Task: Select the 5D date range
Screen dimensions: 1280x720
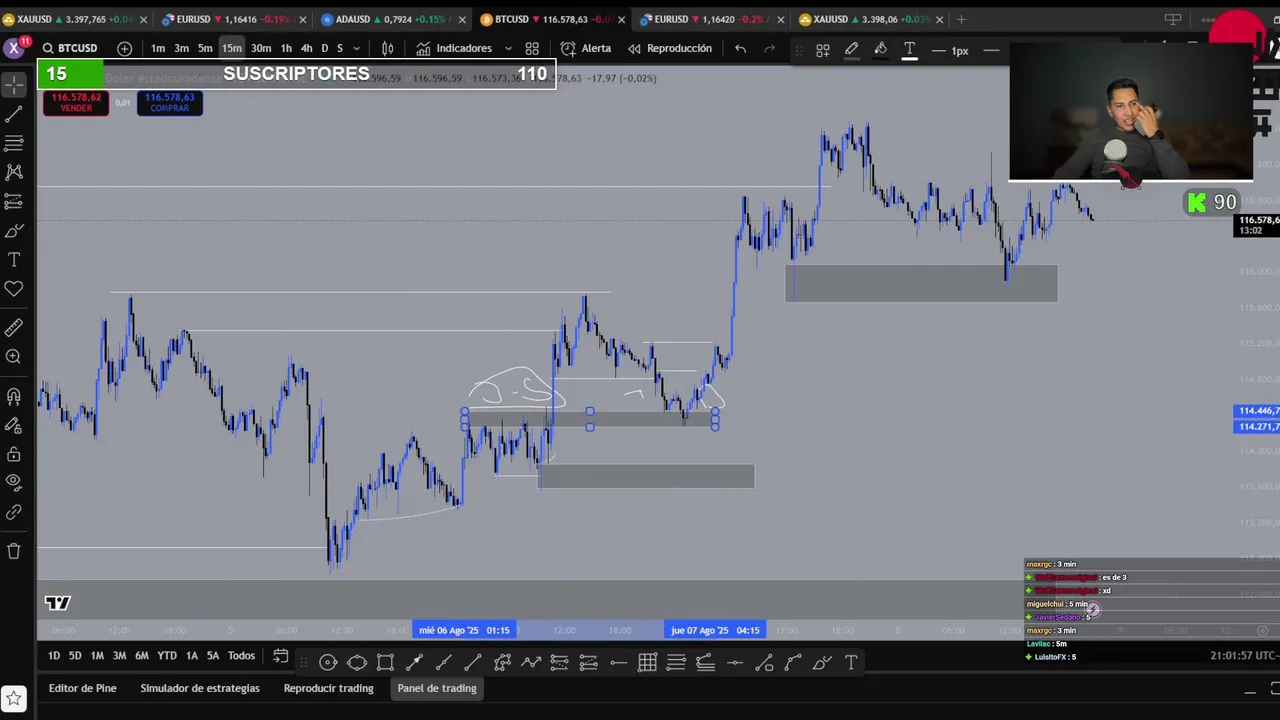Action: coord(75,656)
